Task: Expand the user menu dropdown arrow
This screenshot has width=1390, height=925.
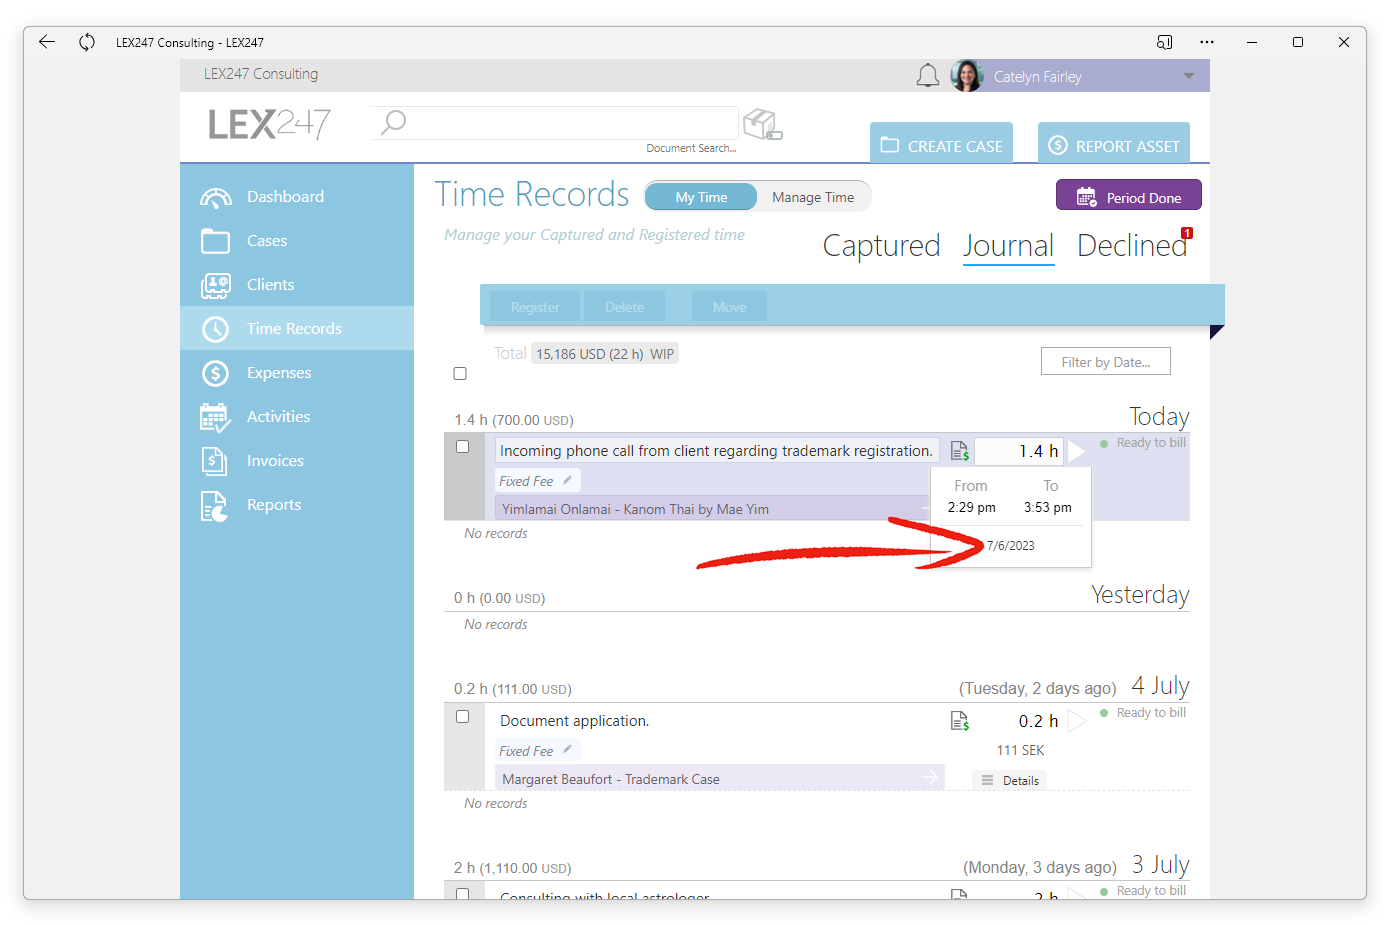Action: point(1188,76)
